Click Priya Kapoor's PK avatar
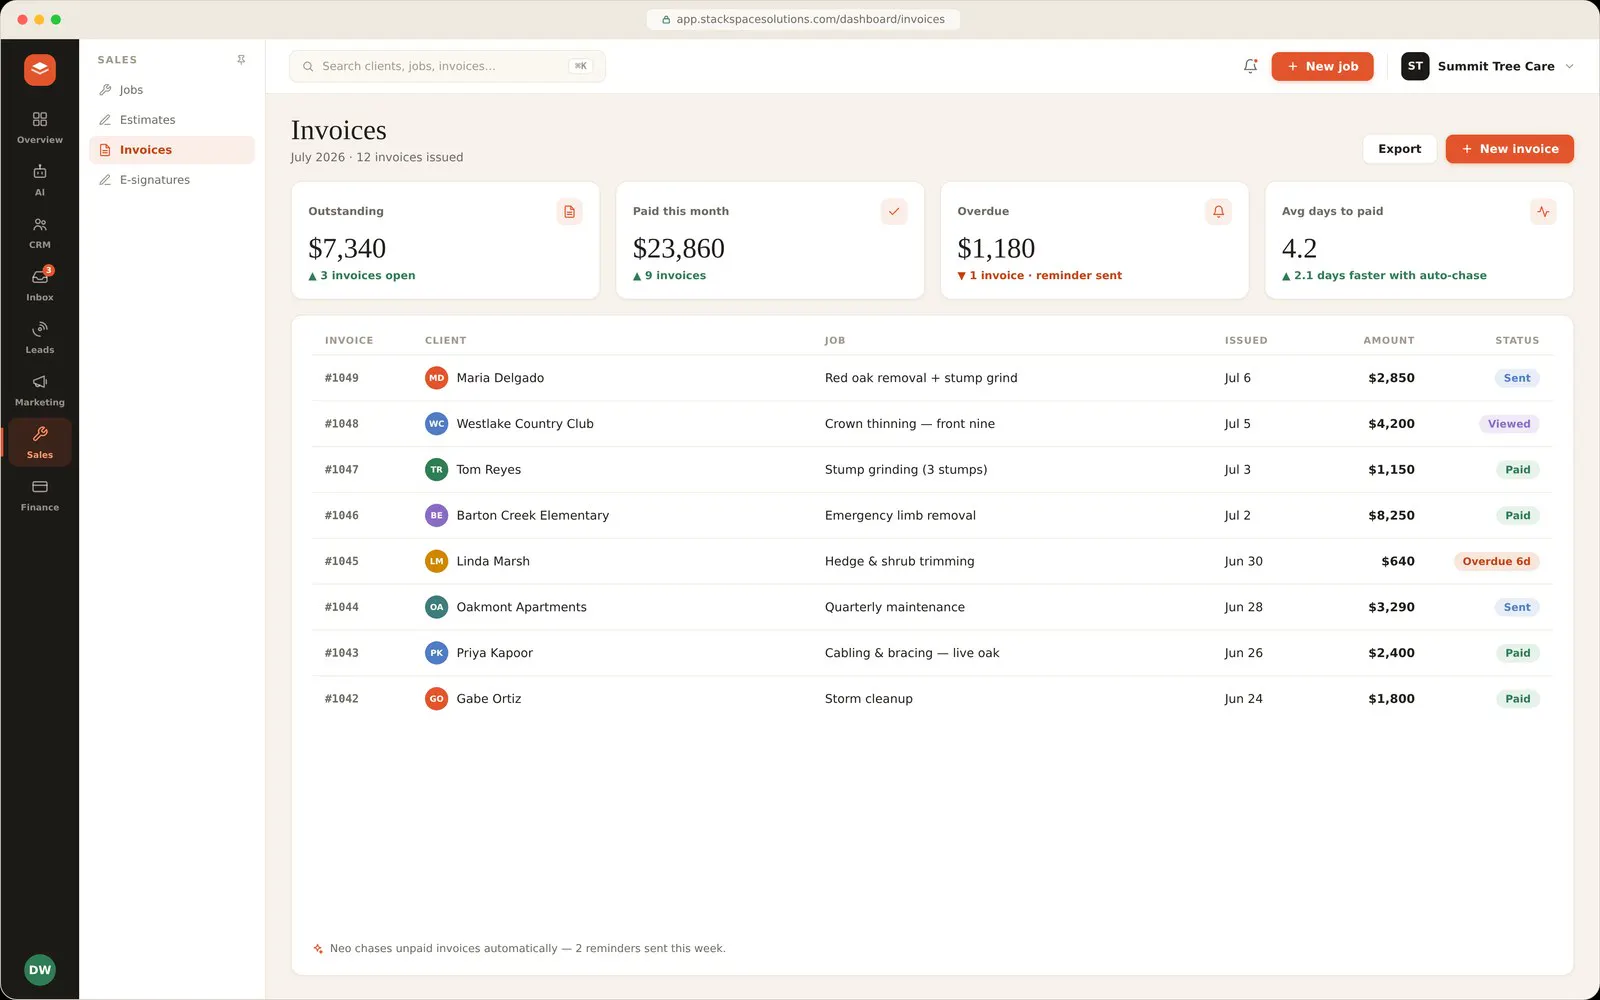The height and width of the screenshot is (1000, 1600). [436, 653]
